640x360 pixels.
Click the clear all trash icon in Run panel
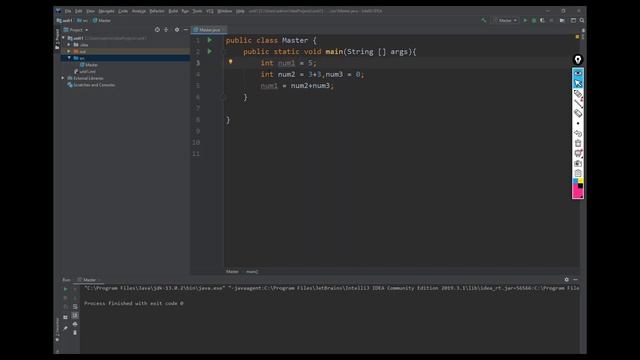(x=75, y=333)
